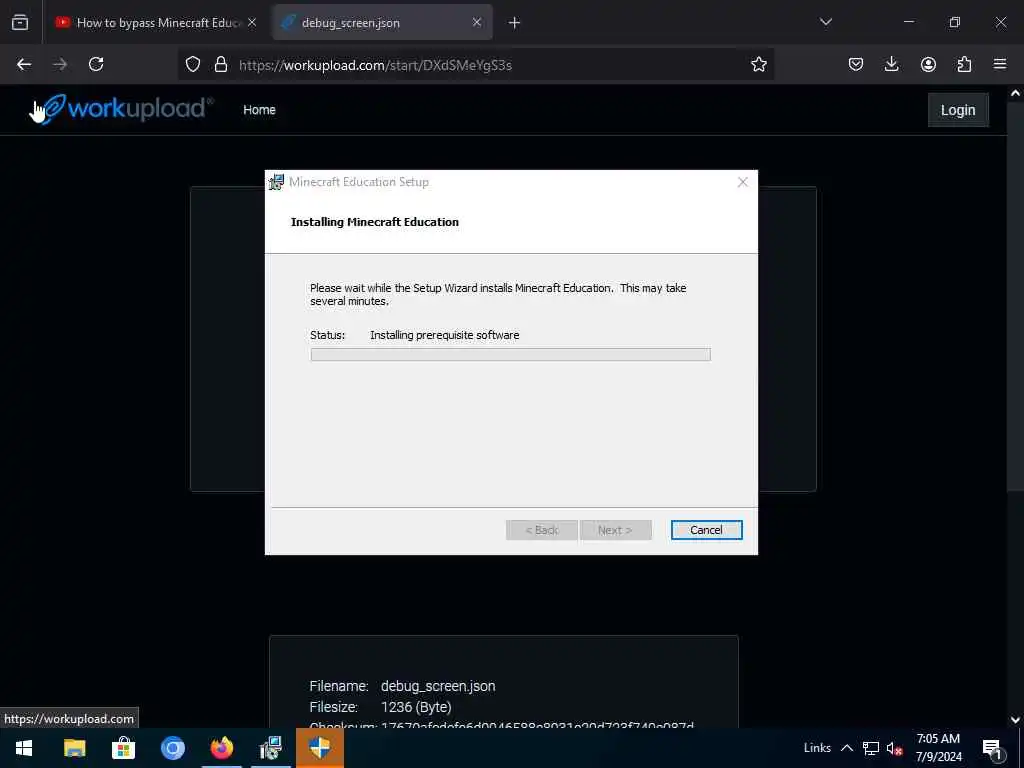1024x768 pixels.
Task: Click the filesize 1236 (Byte) text
Action: 416,707
